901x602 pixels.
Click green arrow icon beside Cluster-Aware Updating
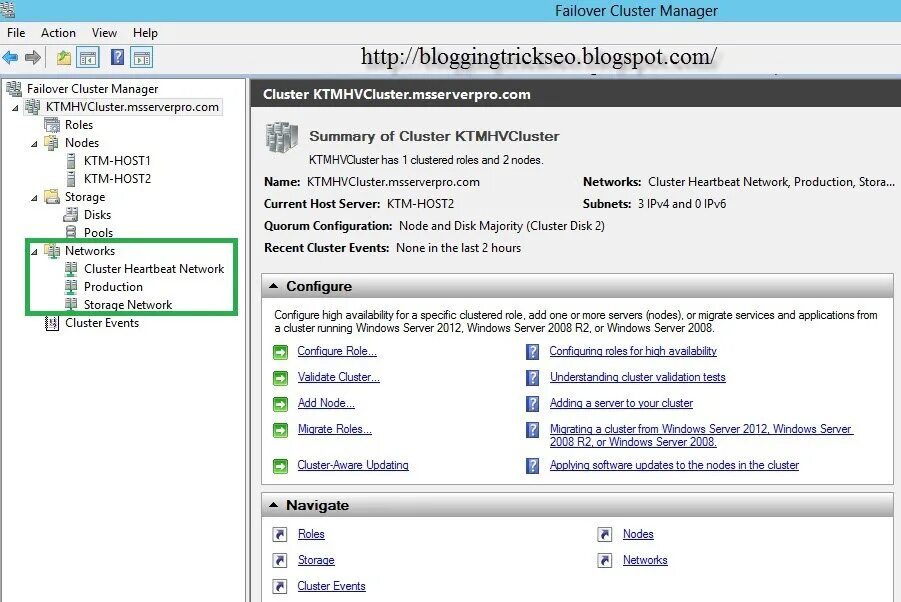280,466
